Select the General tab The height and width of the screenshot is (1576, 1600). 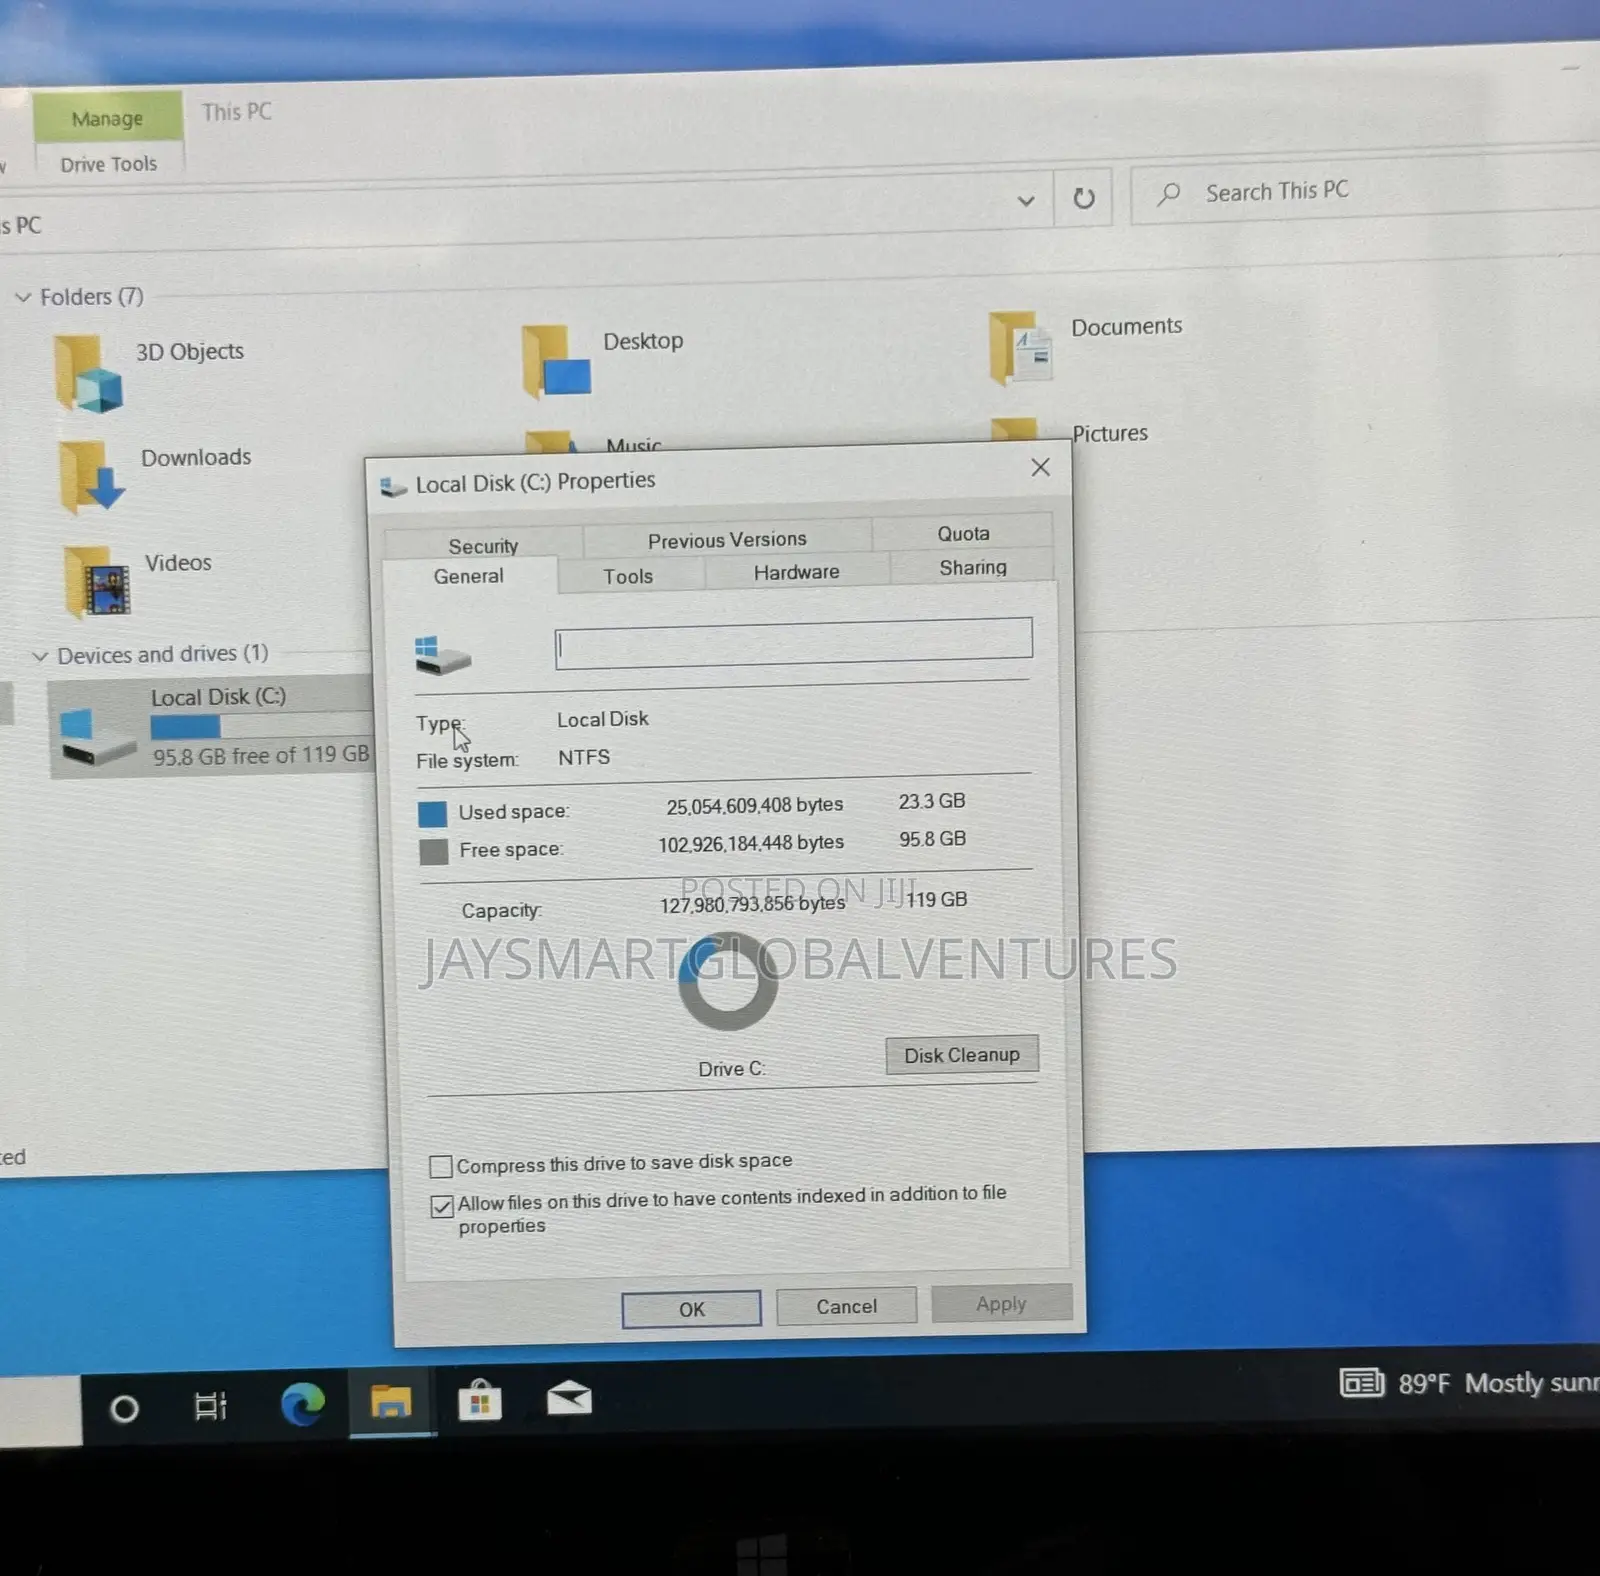click(x=469, y=576)
